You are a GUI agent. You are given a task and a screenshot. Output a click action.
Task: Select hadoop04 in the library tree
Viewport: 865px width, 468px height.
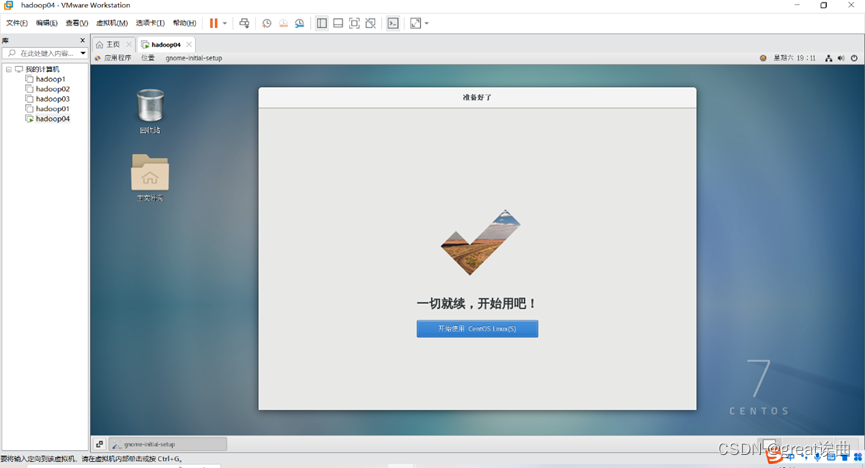[x=52, y=119]
